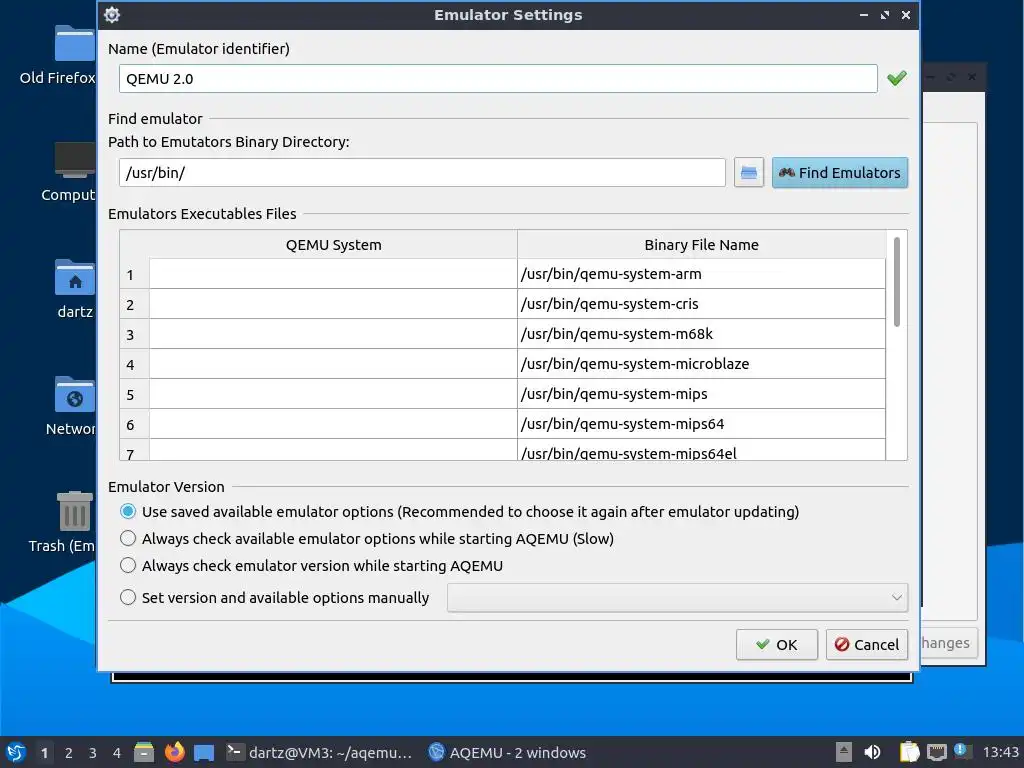Screen dimensions: 1024x768
Task: Close the Emulator Settings window
Action: [x=905, y=14]
